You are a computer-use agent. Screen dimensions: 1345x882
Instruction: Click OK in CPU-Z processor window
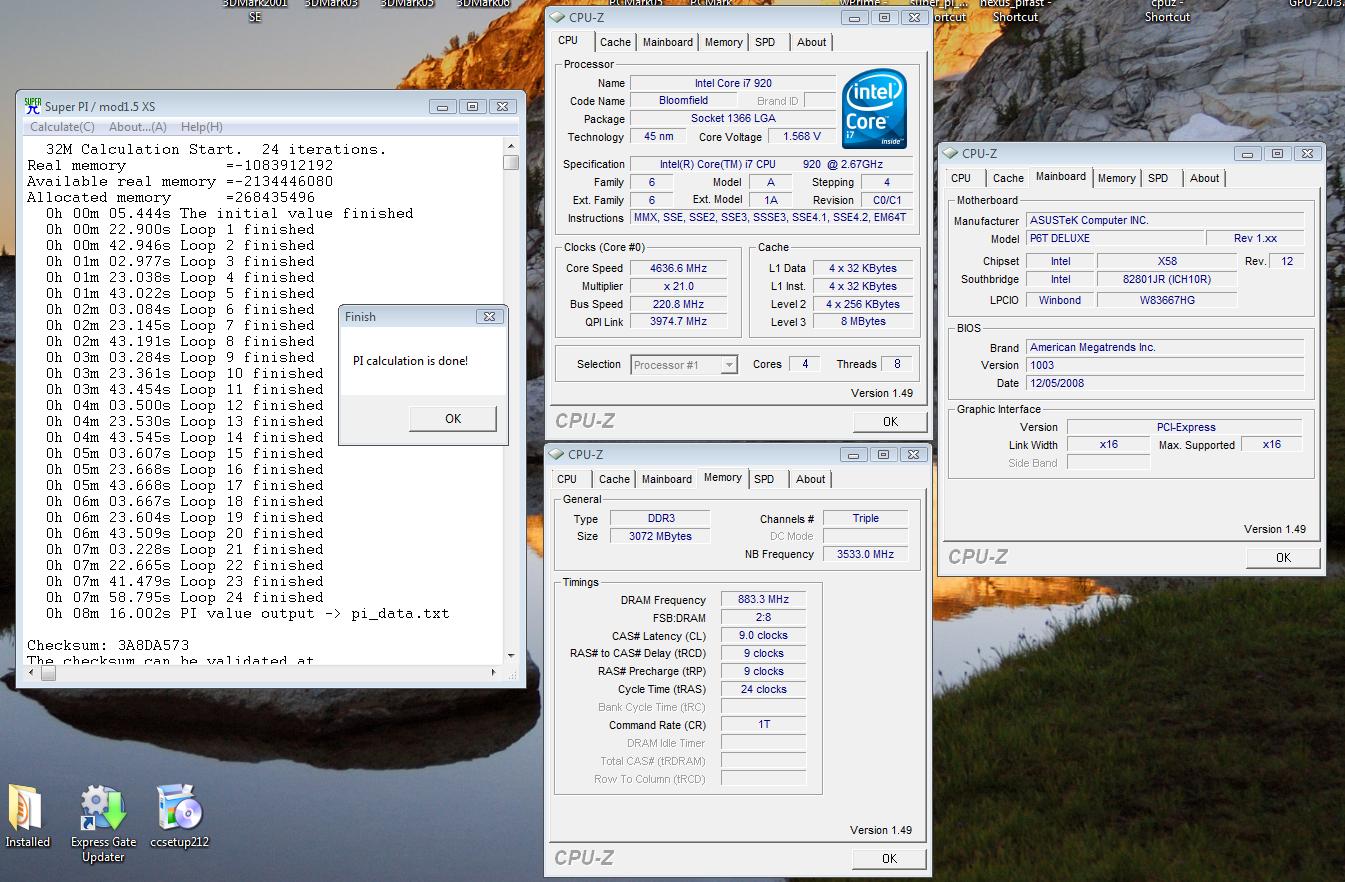point(890,422)
